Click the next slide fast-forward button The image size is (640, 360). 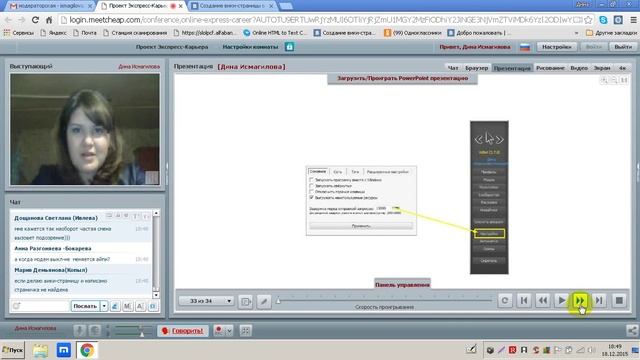tap(580, 301)
